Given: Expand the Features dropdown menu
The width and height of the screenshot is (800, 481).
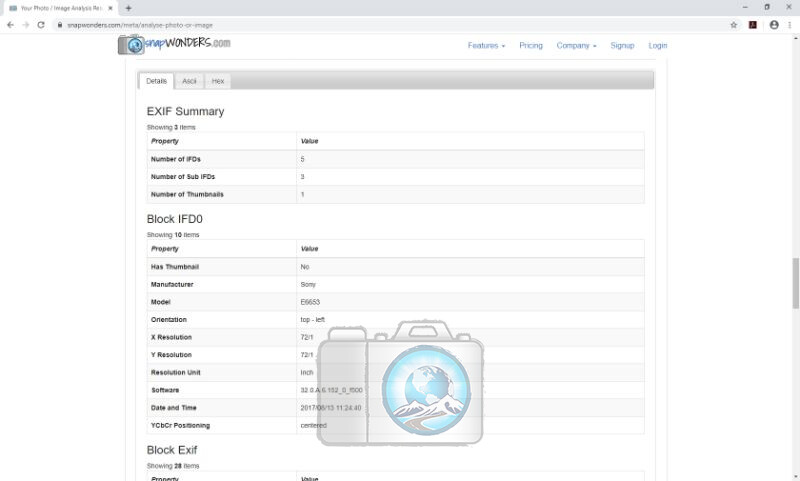Looking at the screenshot, I should click(486, 46).
